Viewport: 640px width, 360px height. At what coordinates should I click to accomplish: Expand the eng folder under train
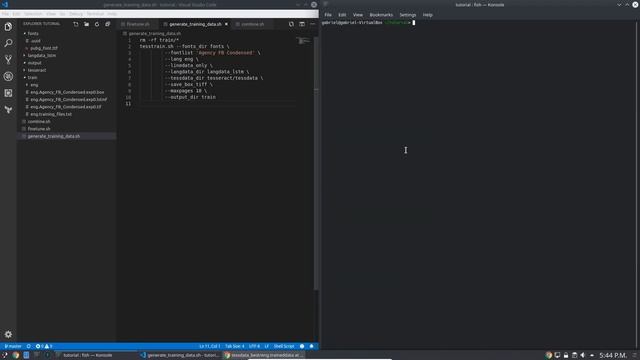click(34, 85)
